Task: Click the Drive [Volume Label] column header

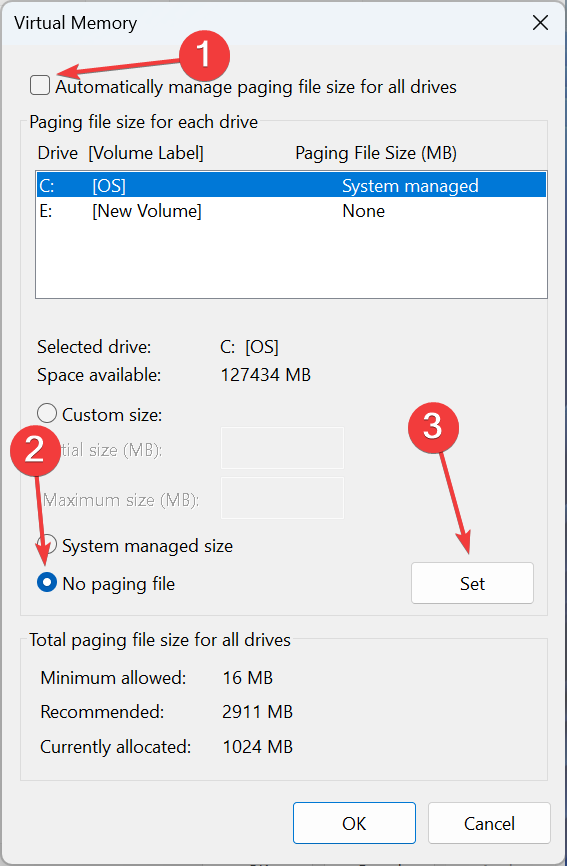Action: [120, 153]
